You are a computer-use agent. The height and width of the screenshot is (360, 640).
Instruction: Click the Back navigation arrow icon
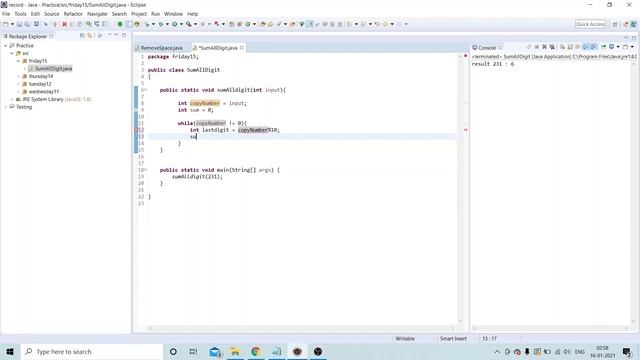click(x=385, y=24)
